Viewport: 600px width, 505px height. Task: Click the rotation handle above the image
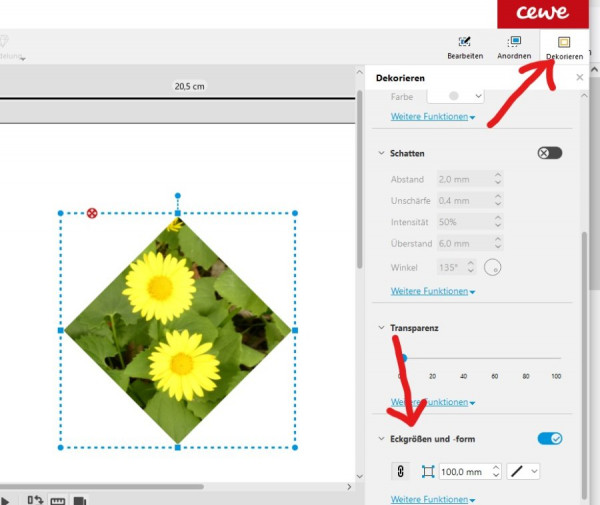[x=178, y=195]
